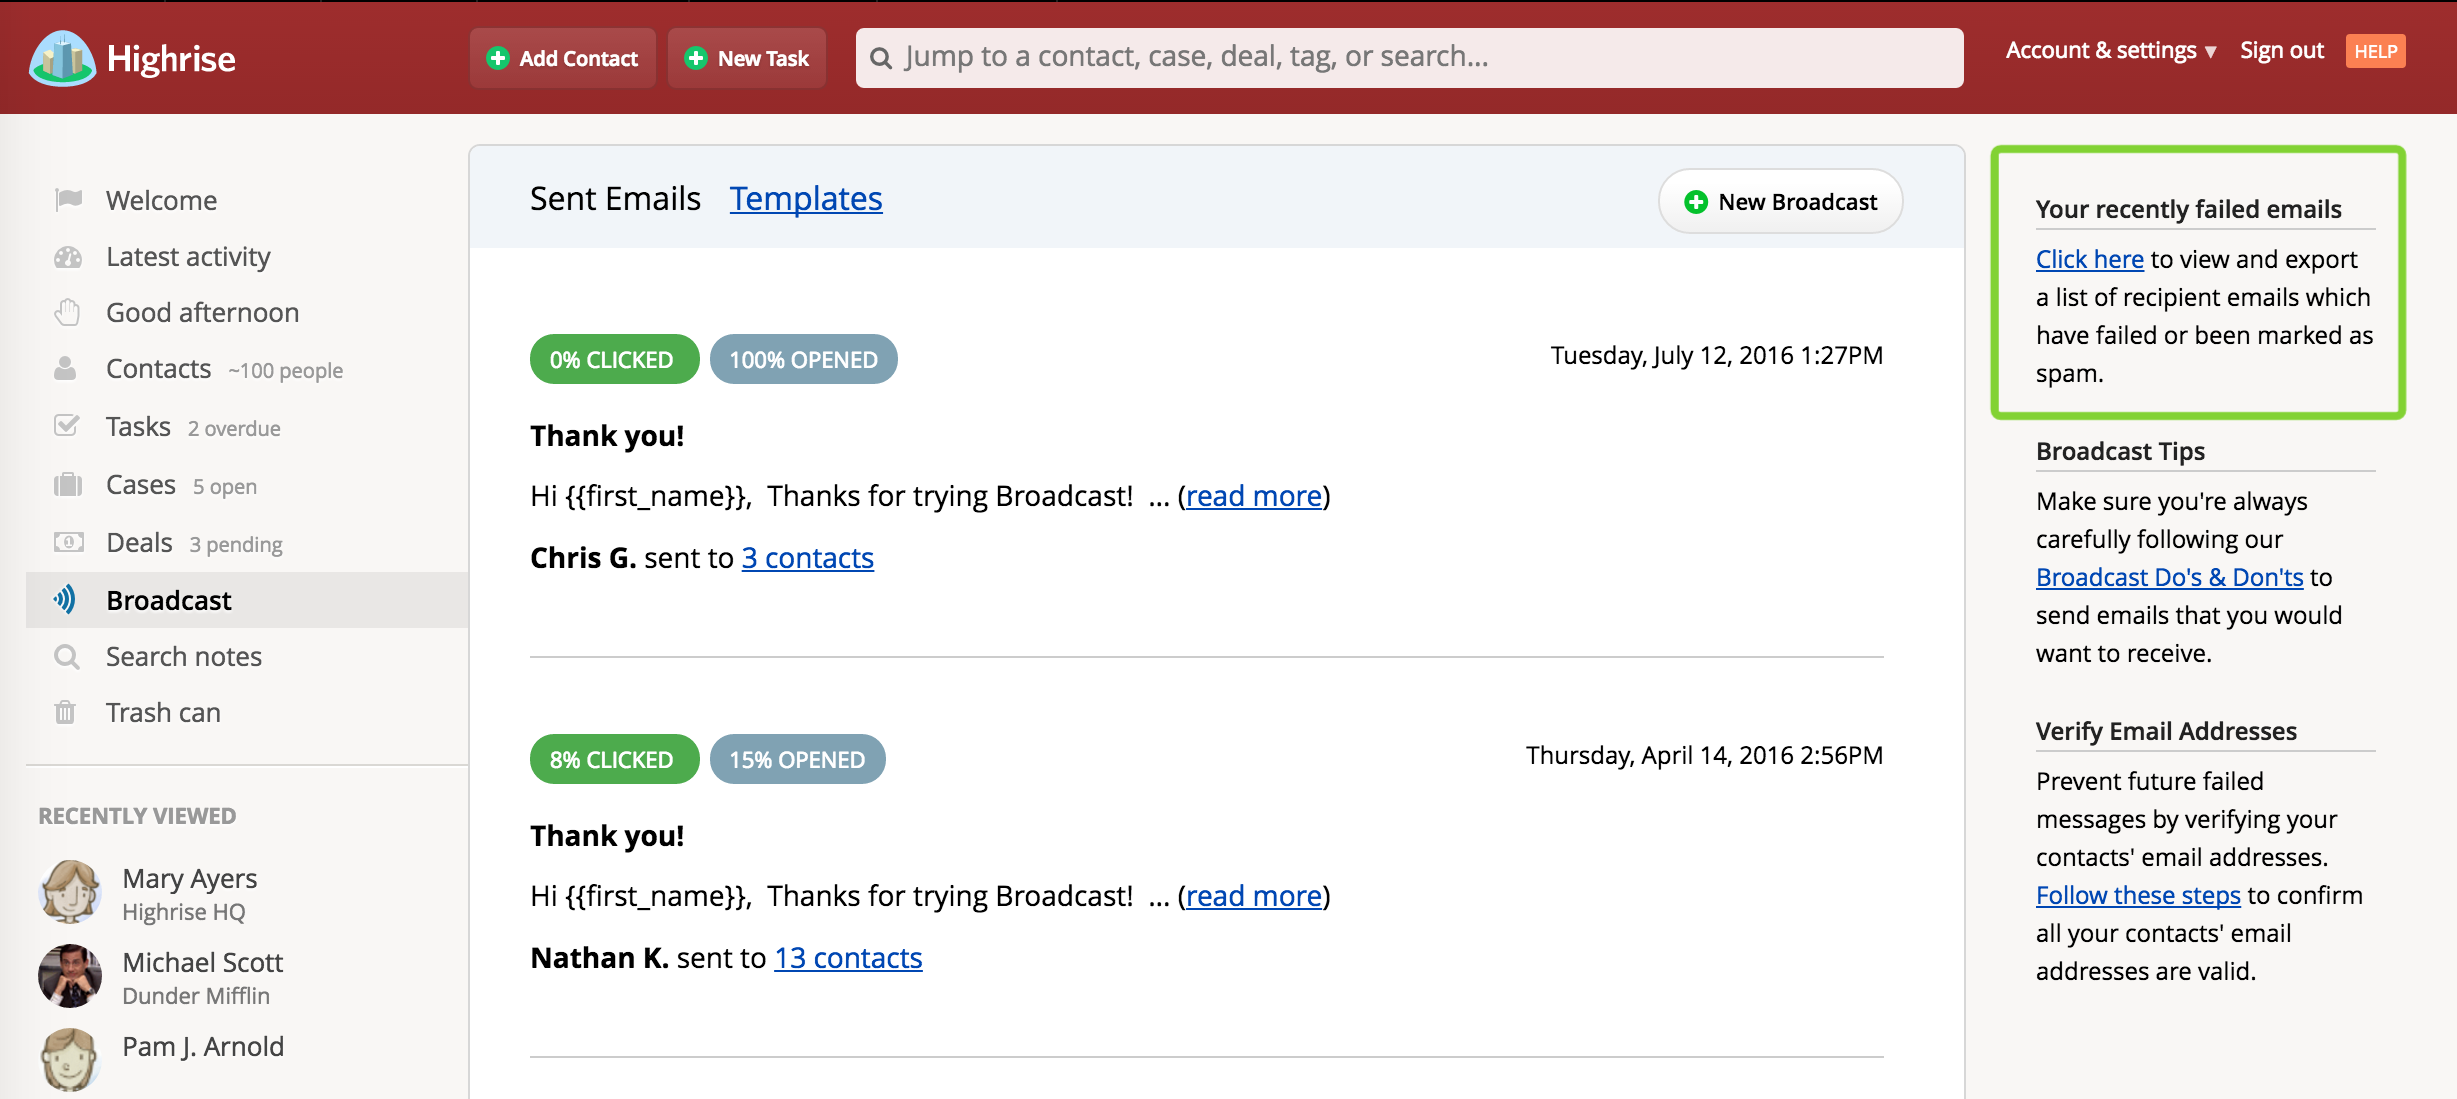Image resolution: width=2457 pixels, height=1099 pixels.
Task: Open the orange HELP badge
Action: [2375, 51]
